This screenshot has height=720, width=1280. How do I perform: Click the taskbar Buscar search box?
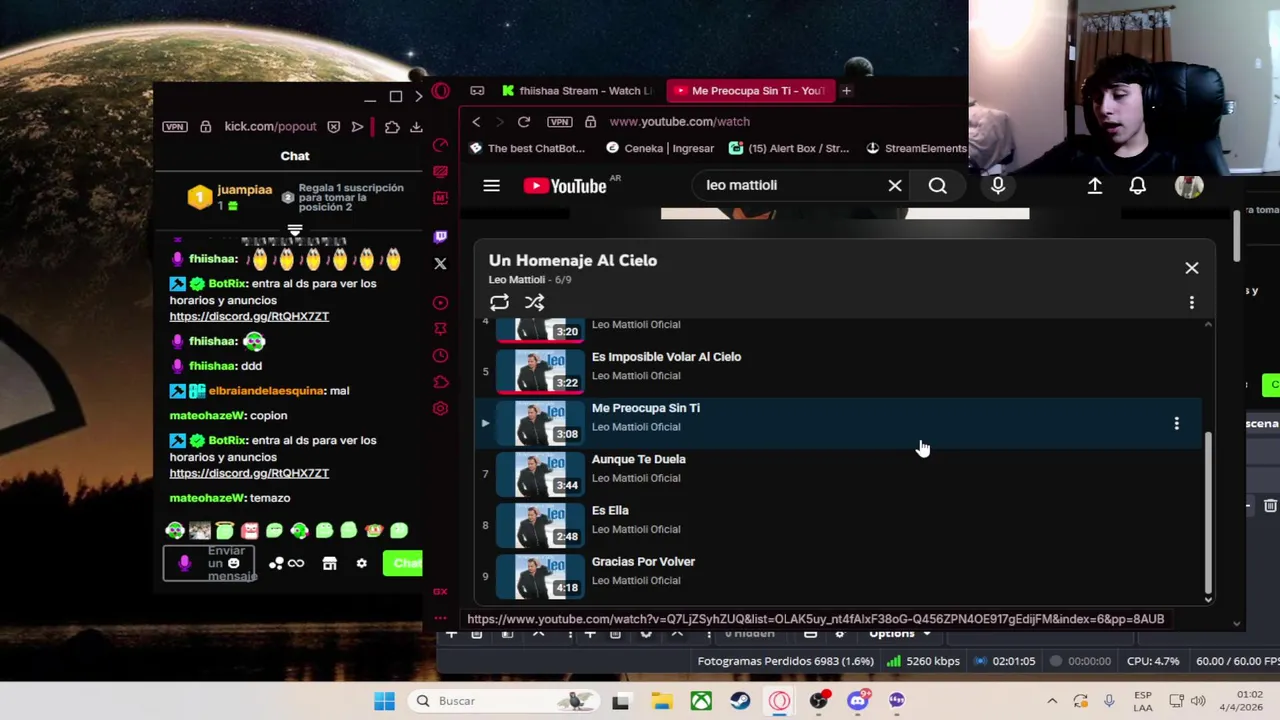(503, 701)
